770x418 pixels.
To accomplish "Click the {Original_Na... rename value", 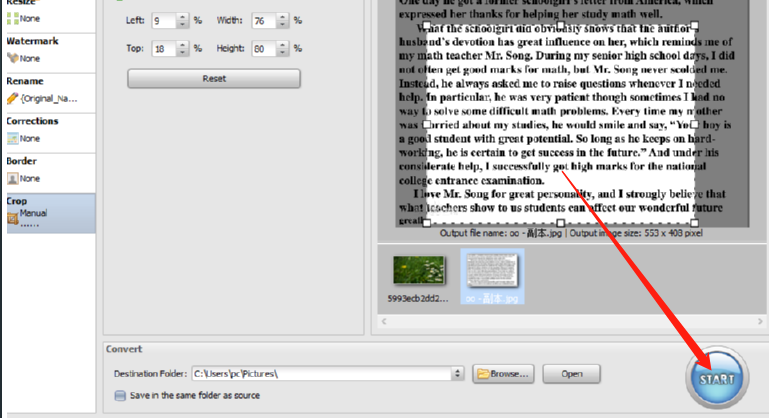I will pyautogui.click(x=49, y=99).
